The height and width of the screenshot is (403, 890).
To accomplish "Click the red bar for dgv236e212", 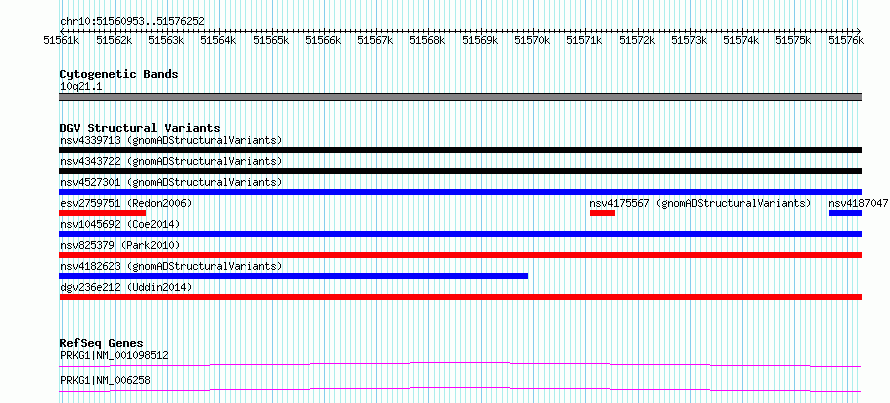I will [x=460, y=297].
